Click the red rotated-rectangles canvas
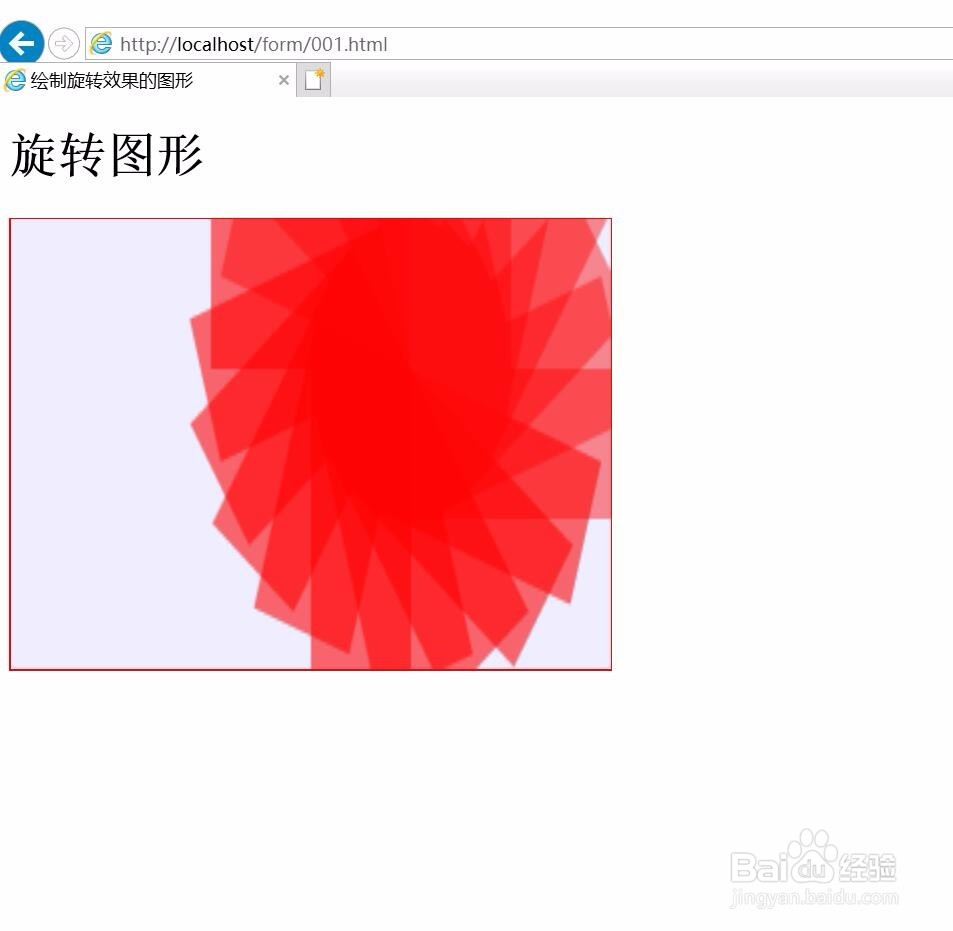953x931 pixels. pyautogui.click(x=311, y=444)
